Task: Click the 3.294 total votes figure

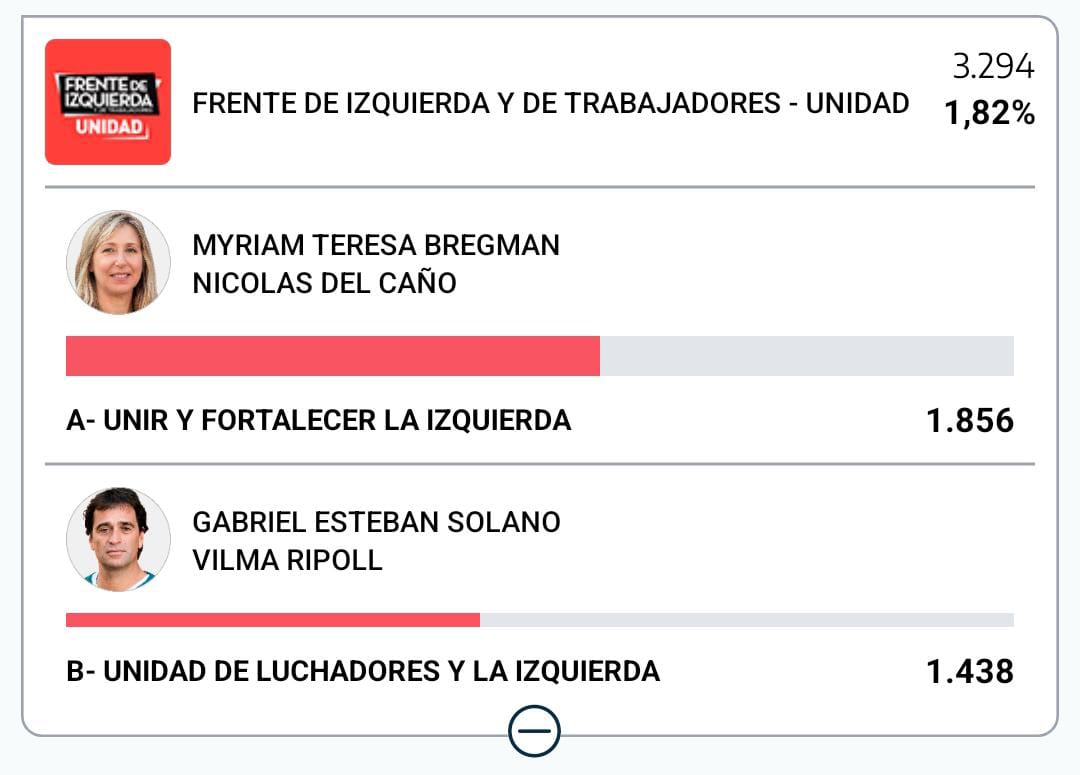Action: 993,68
